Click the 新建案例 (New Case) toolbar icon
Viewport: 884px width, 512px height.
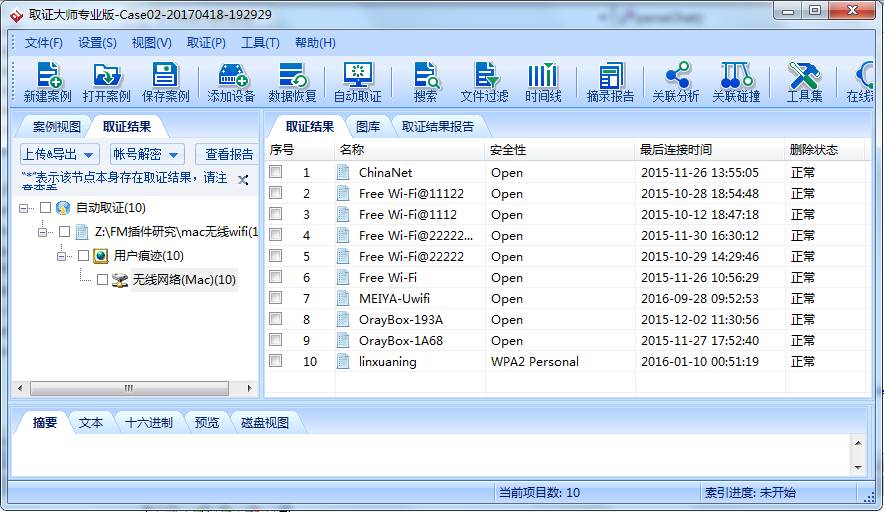point(47,82)
